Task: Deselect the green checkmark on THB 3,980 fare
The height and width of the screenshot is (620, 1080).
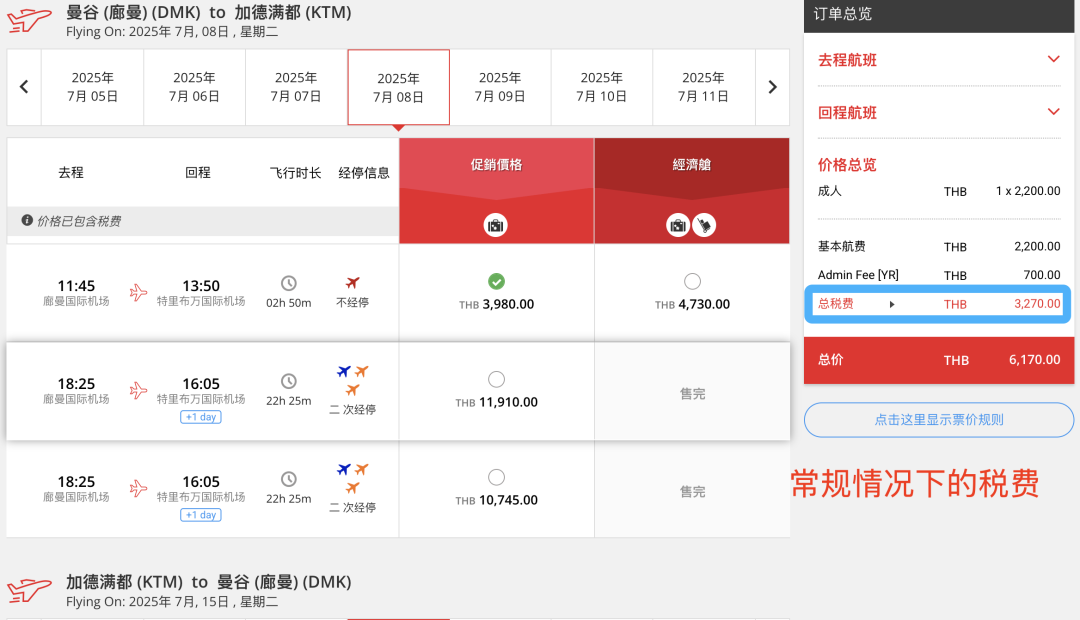Action: 495,282
